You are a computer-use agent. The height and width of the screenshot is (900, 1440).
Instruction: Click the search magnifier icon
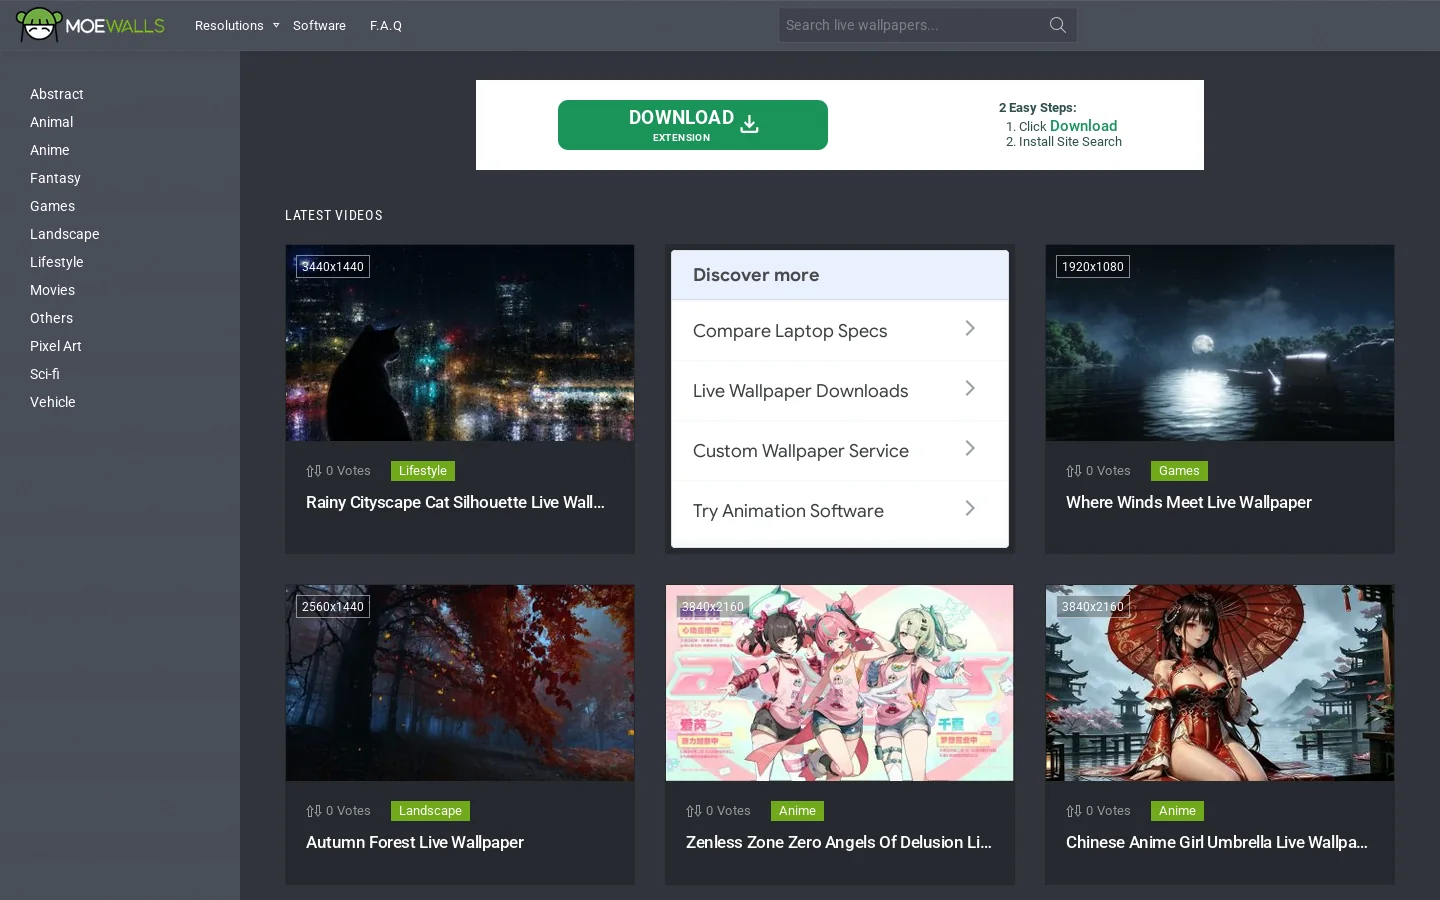click(x=1057, y=25)
